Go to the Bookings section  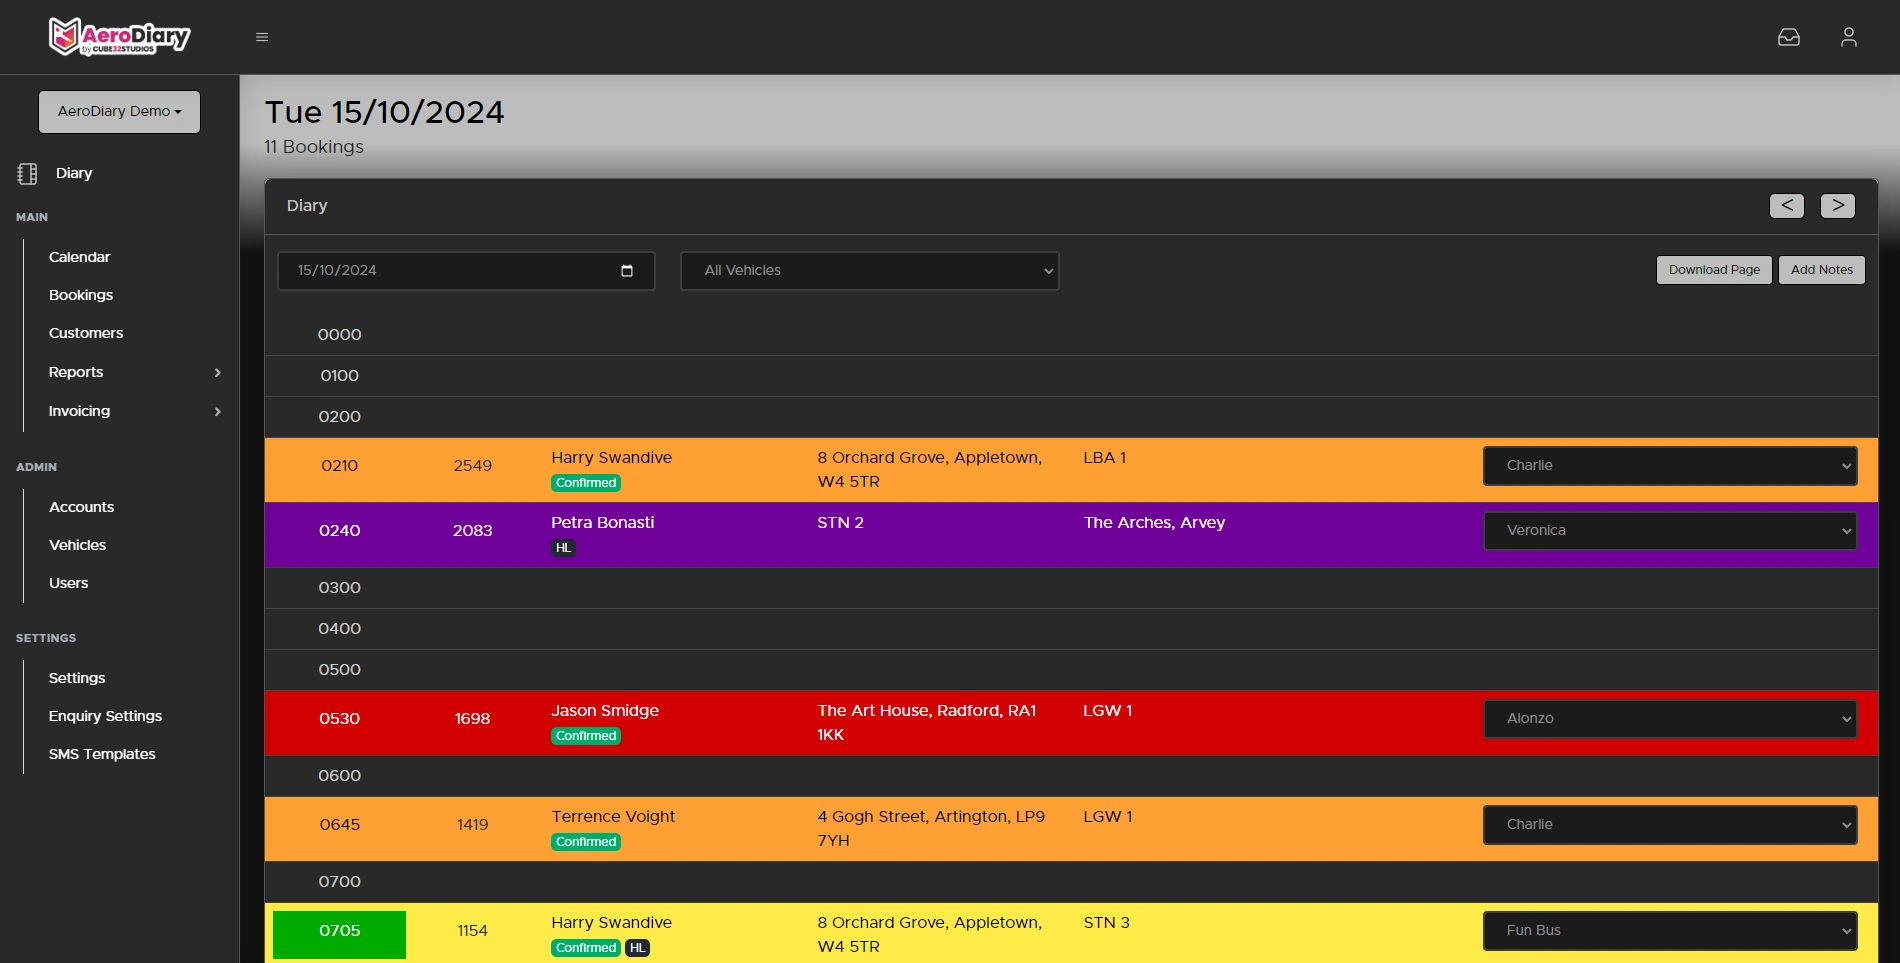[81, 294]
